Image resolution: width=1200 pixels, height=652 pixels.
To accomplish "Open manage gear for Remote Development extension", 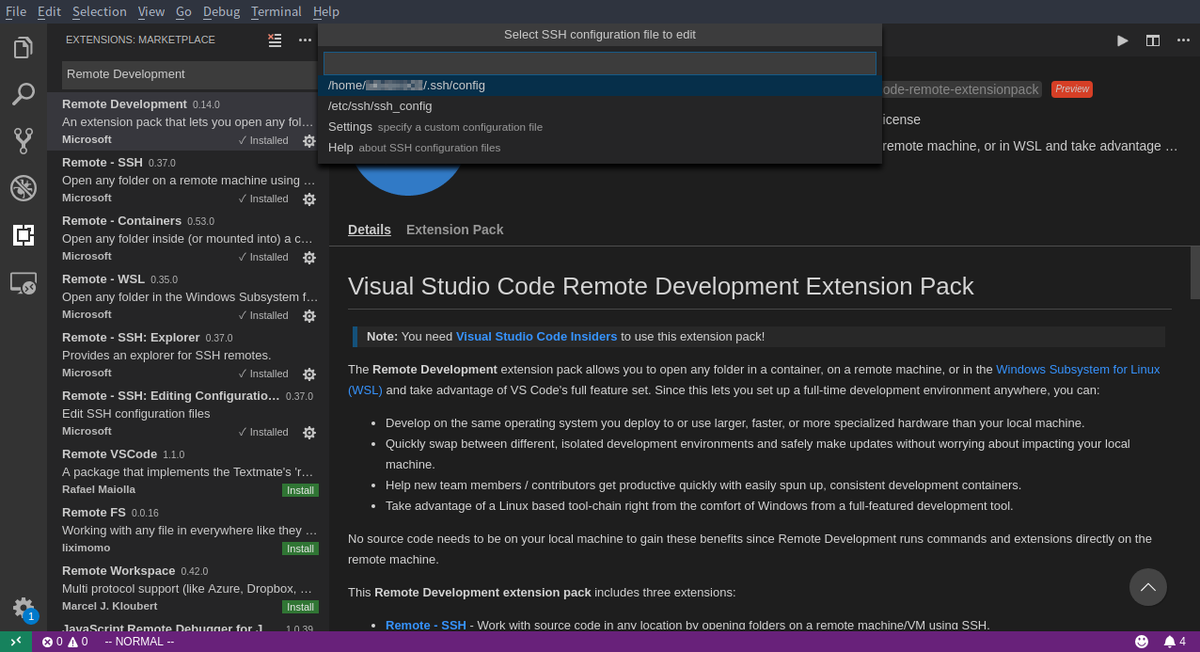I will [309, 140].
